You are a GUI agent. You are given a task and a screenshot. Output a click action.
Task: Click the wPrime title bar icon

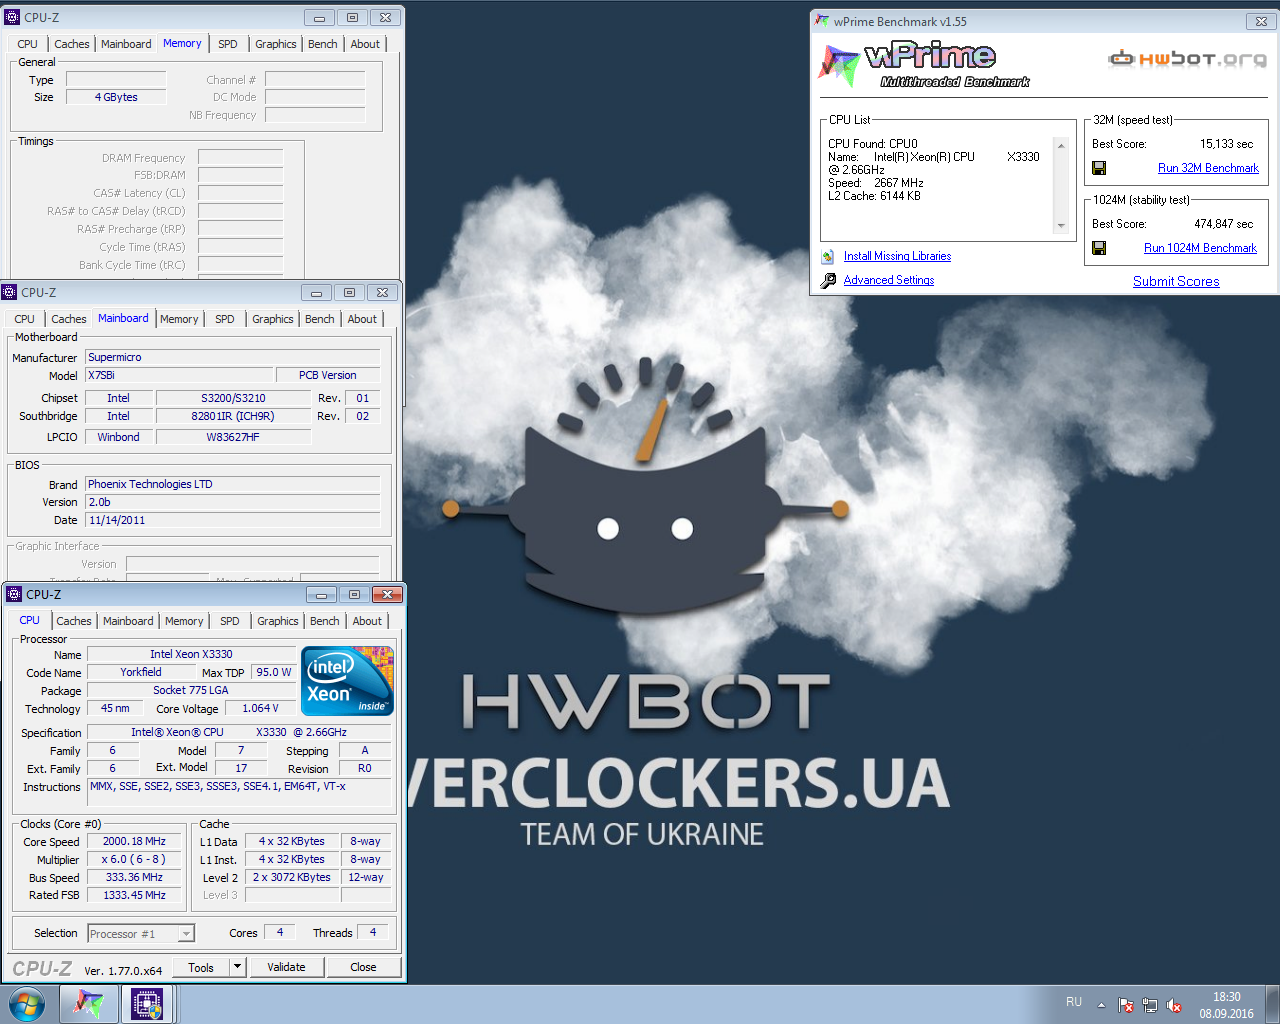(x=822, y=21)
